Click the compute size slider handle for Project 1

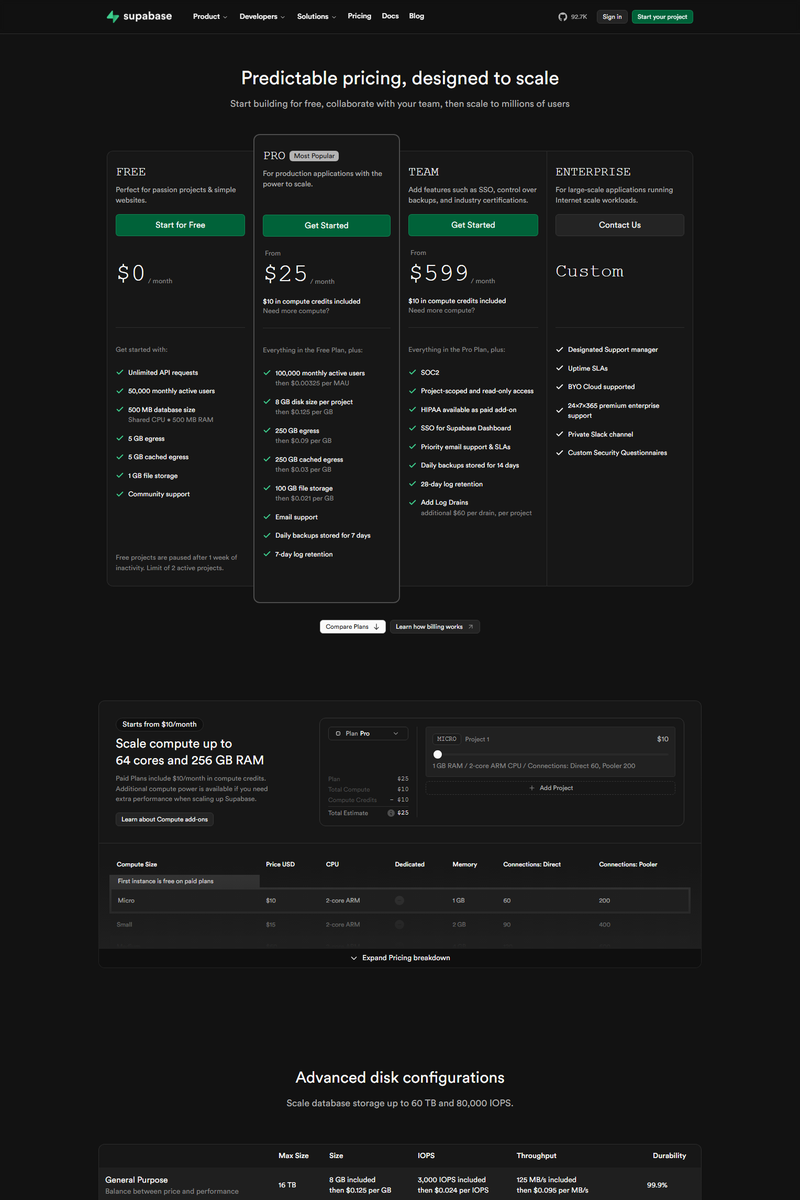coord(438,754)
